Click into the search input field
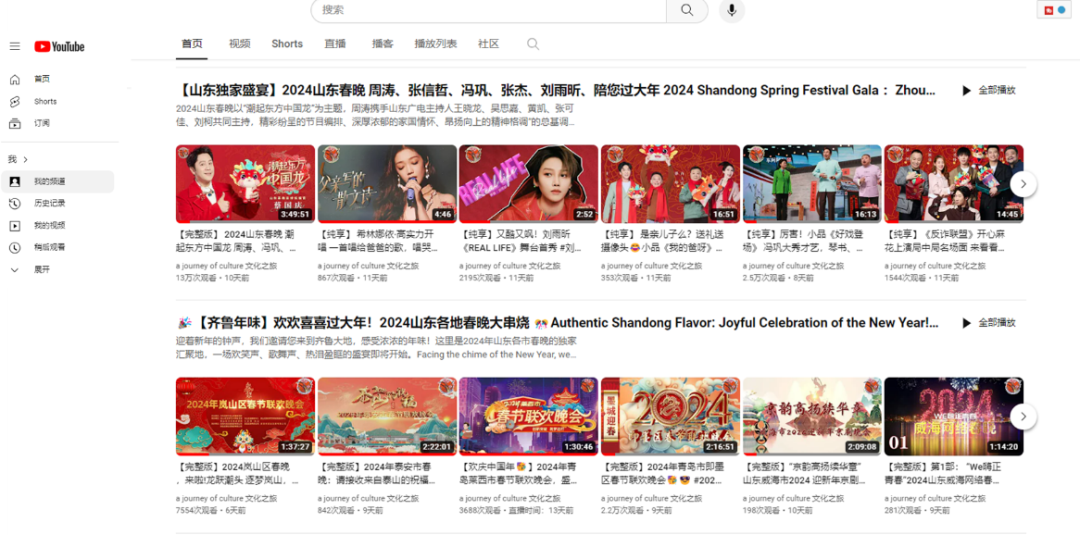Viewport: 1080px width, 535px height. pos(488,10)
